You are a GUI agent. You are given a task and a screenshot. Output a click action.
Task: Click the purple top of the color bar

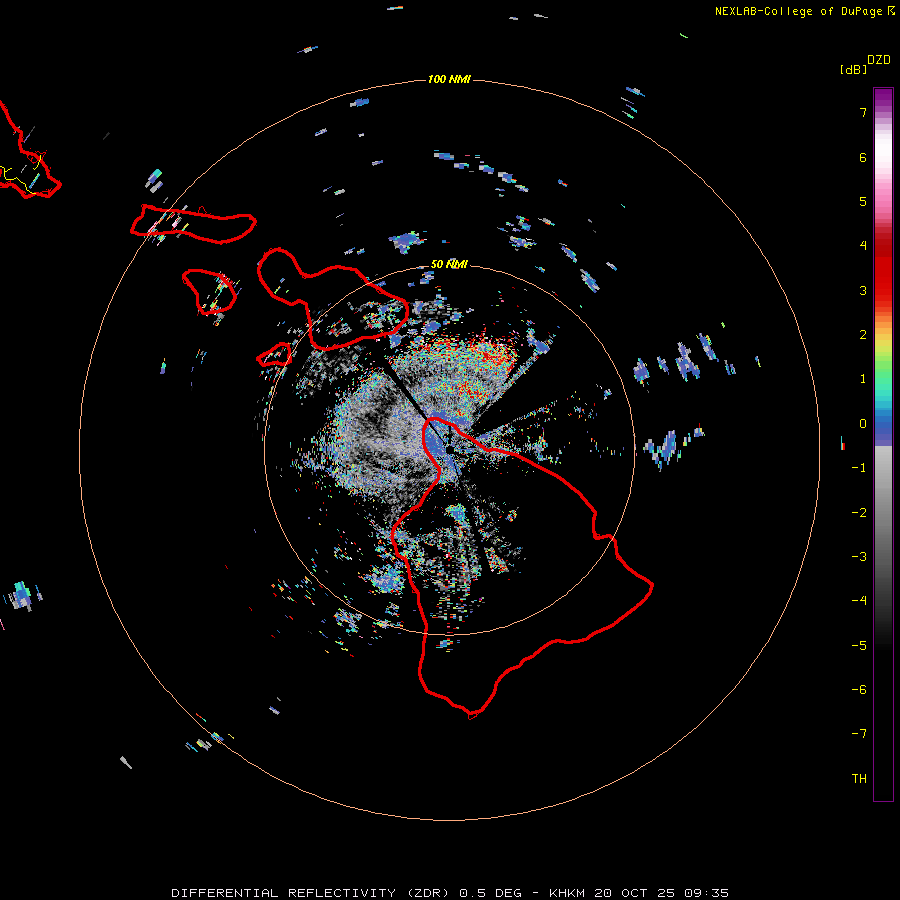pyautogui.click(x=883, y=98)
